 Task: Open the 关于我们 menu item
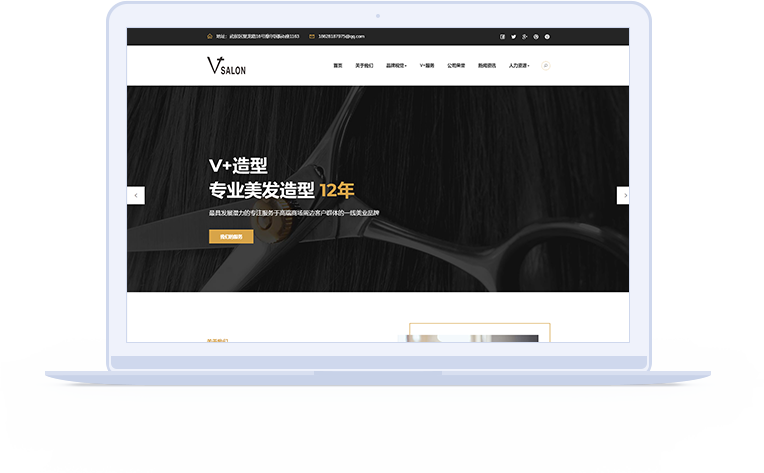pyautogui.click(x=365, y=66)
